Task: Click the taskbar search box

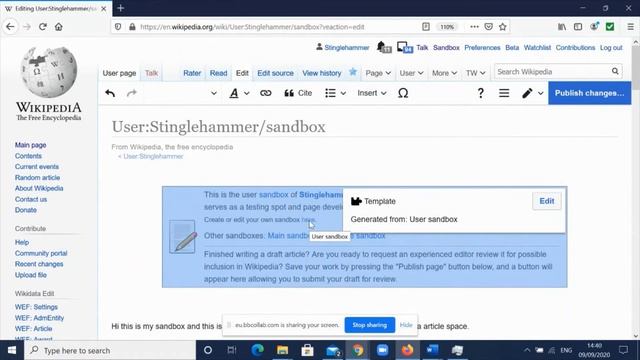Action: [x=110, y=350]
